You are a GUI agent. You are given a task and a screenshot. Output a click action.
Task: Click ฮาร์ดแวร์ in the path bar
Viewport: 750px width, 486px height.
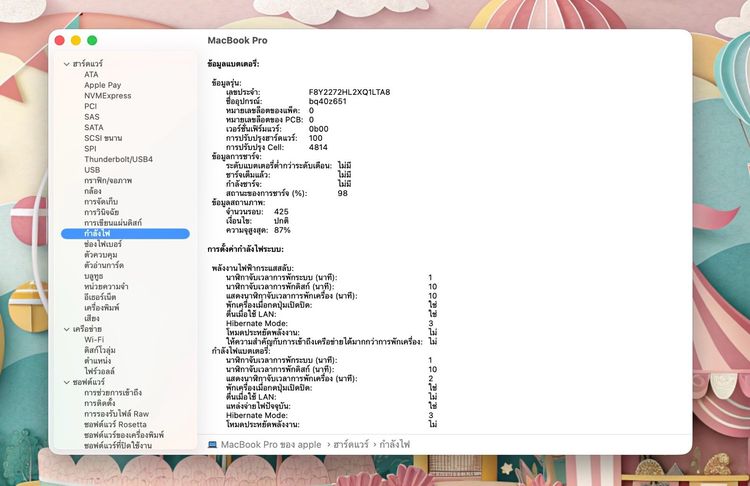pos(351,444)
